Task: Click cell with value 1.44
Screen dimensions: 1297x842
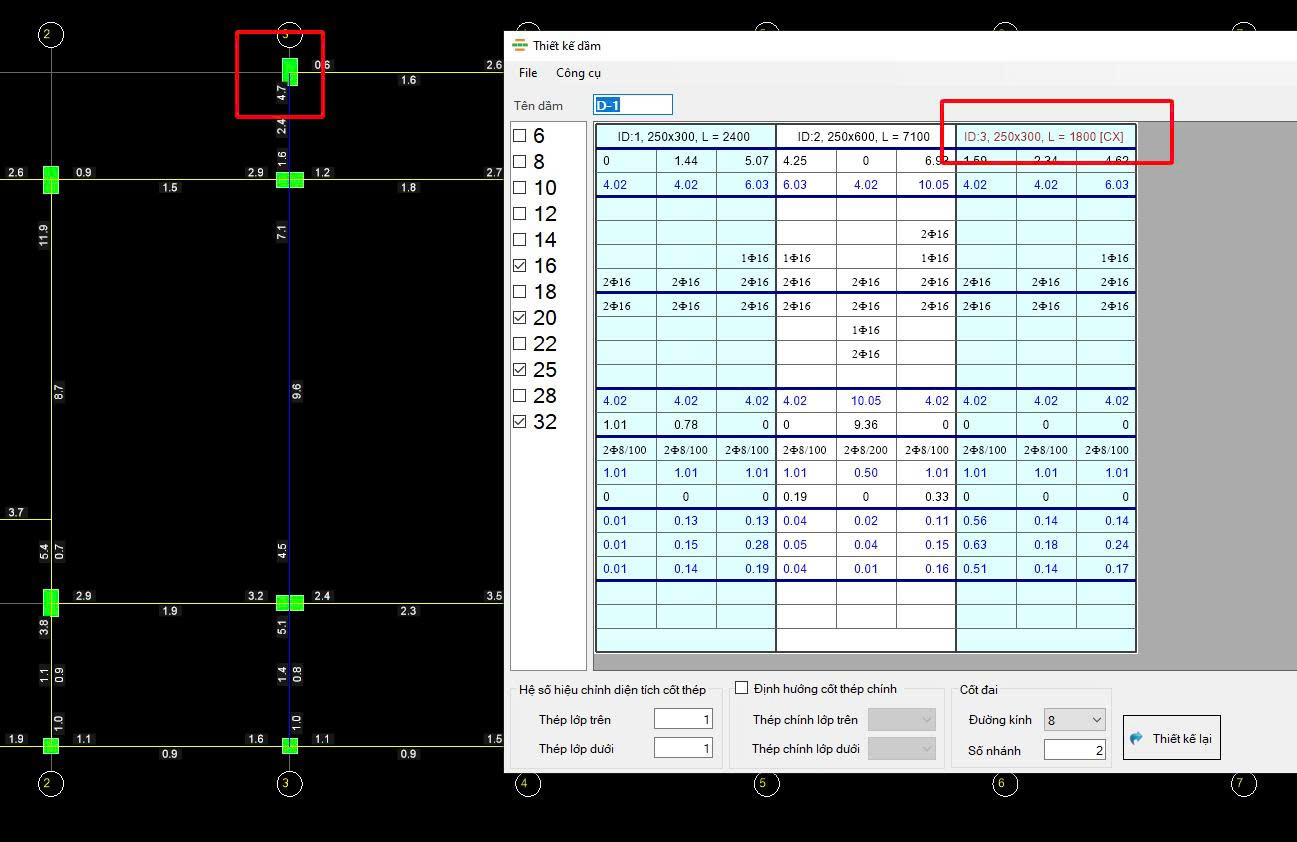Action: 686,161
